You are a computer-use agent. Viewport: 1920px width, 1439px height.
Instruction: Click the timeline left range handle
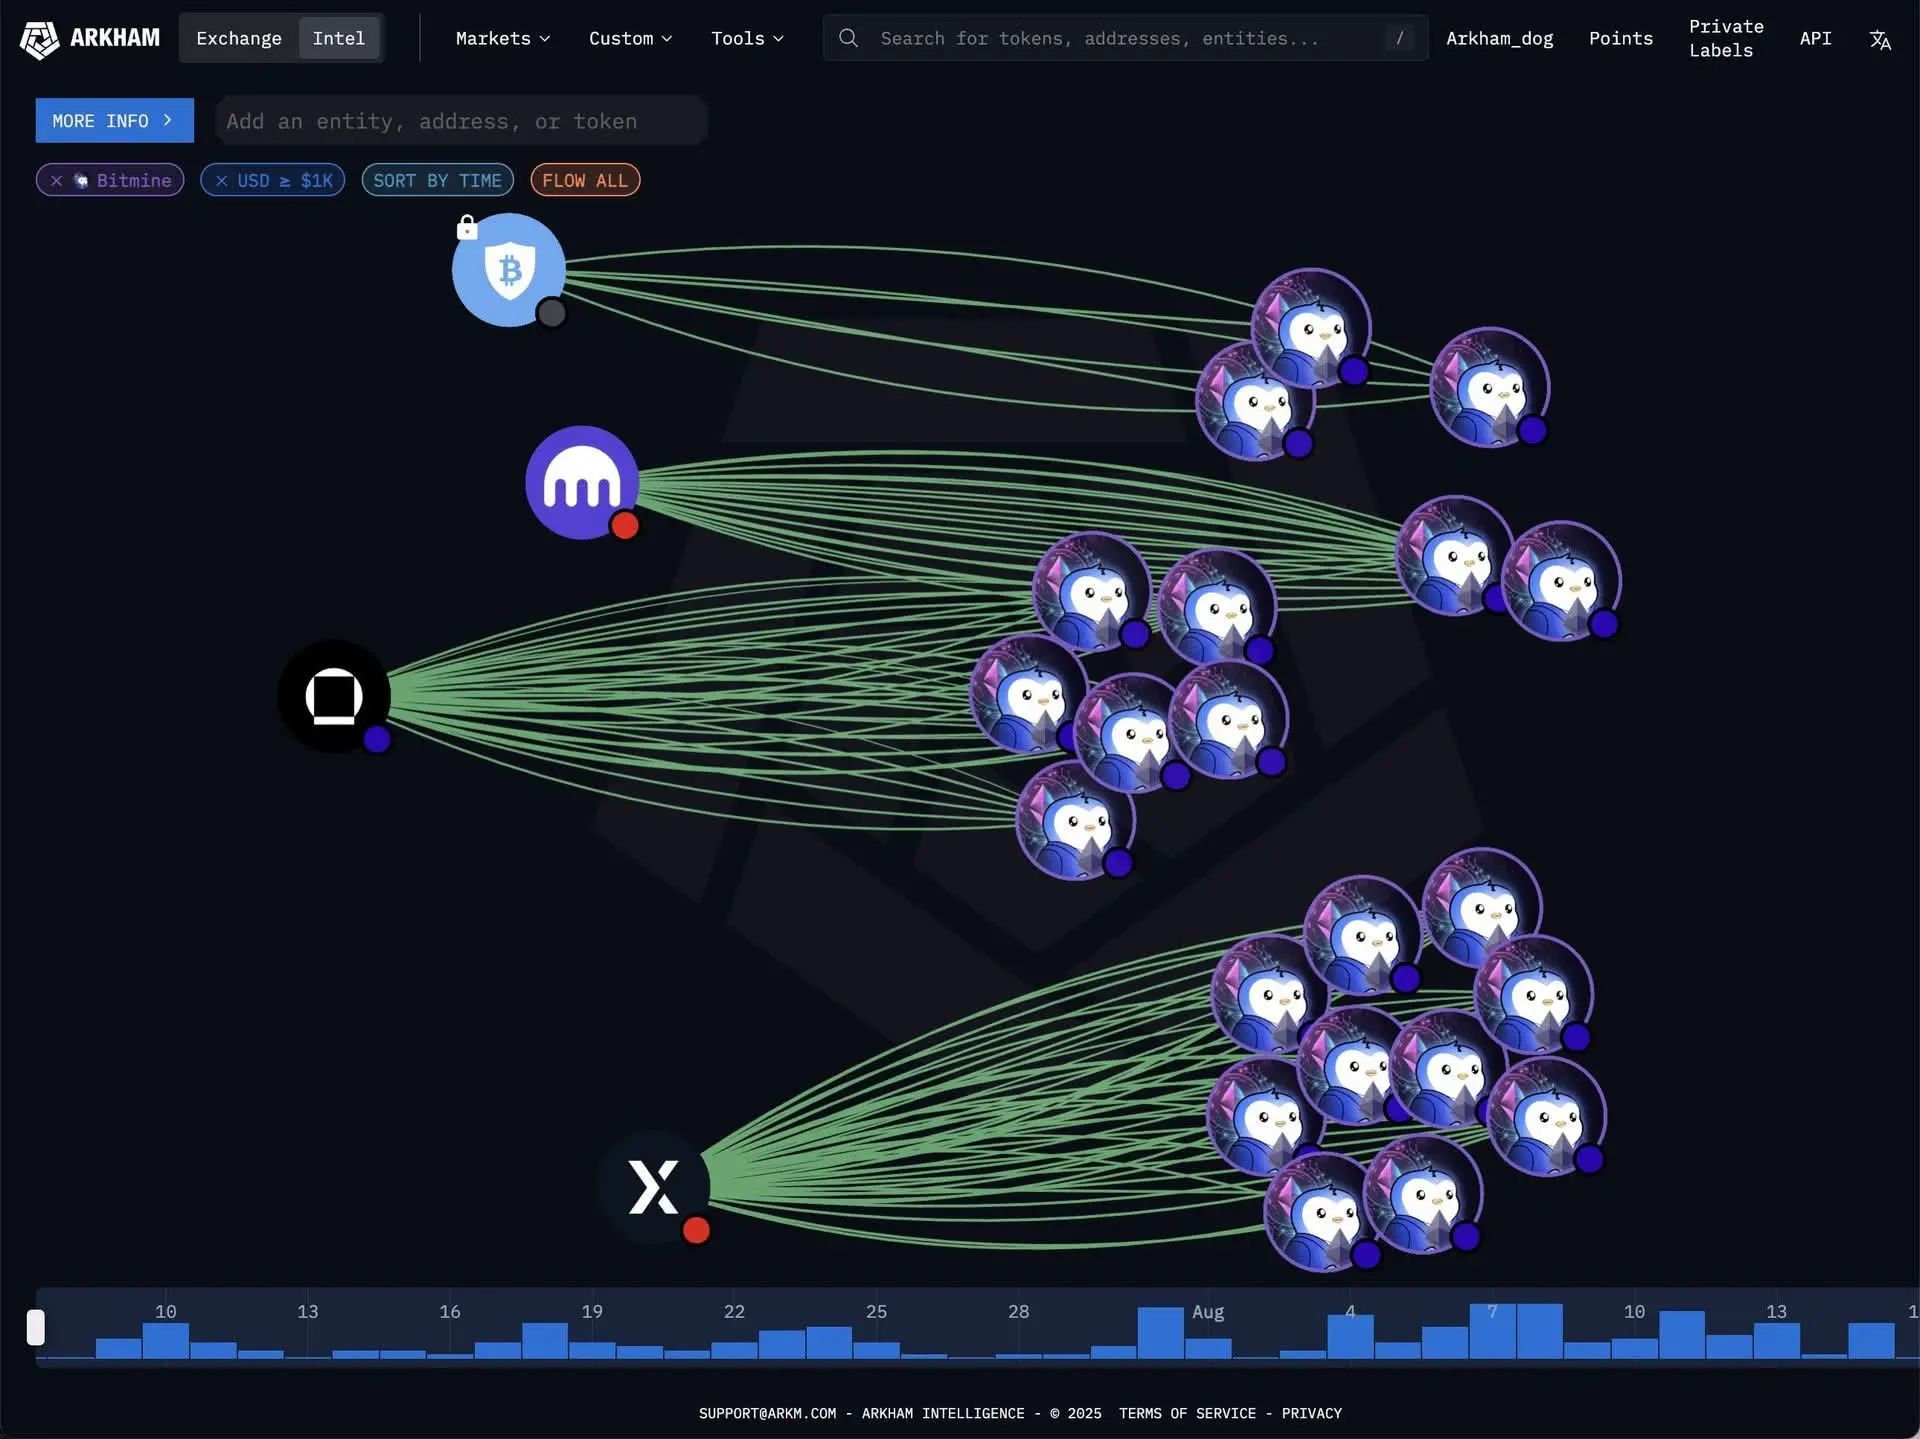(35, 1327)
